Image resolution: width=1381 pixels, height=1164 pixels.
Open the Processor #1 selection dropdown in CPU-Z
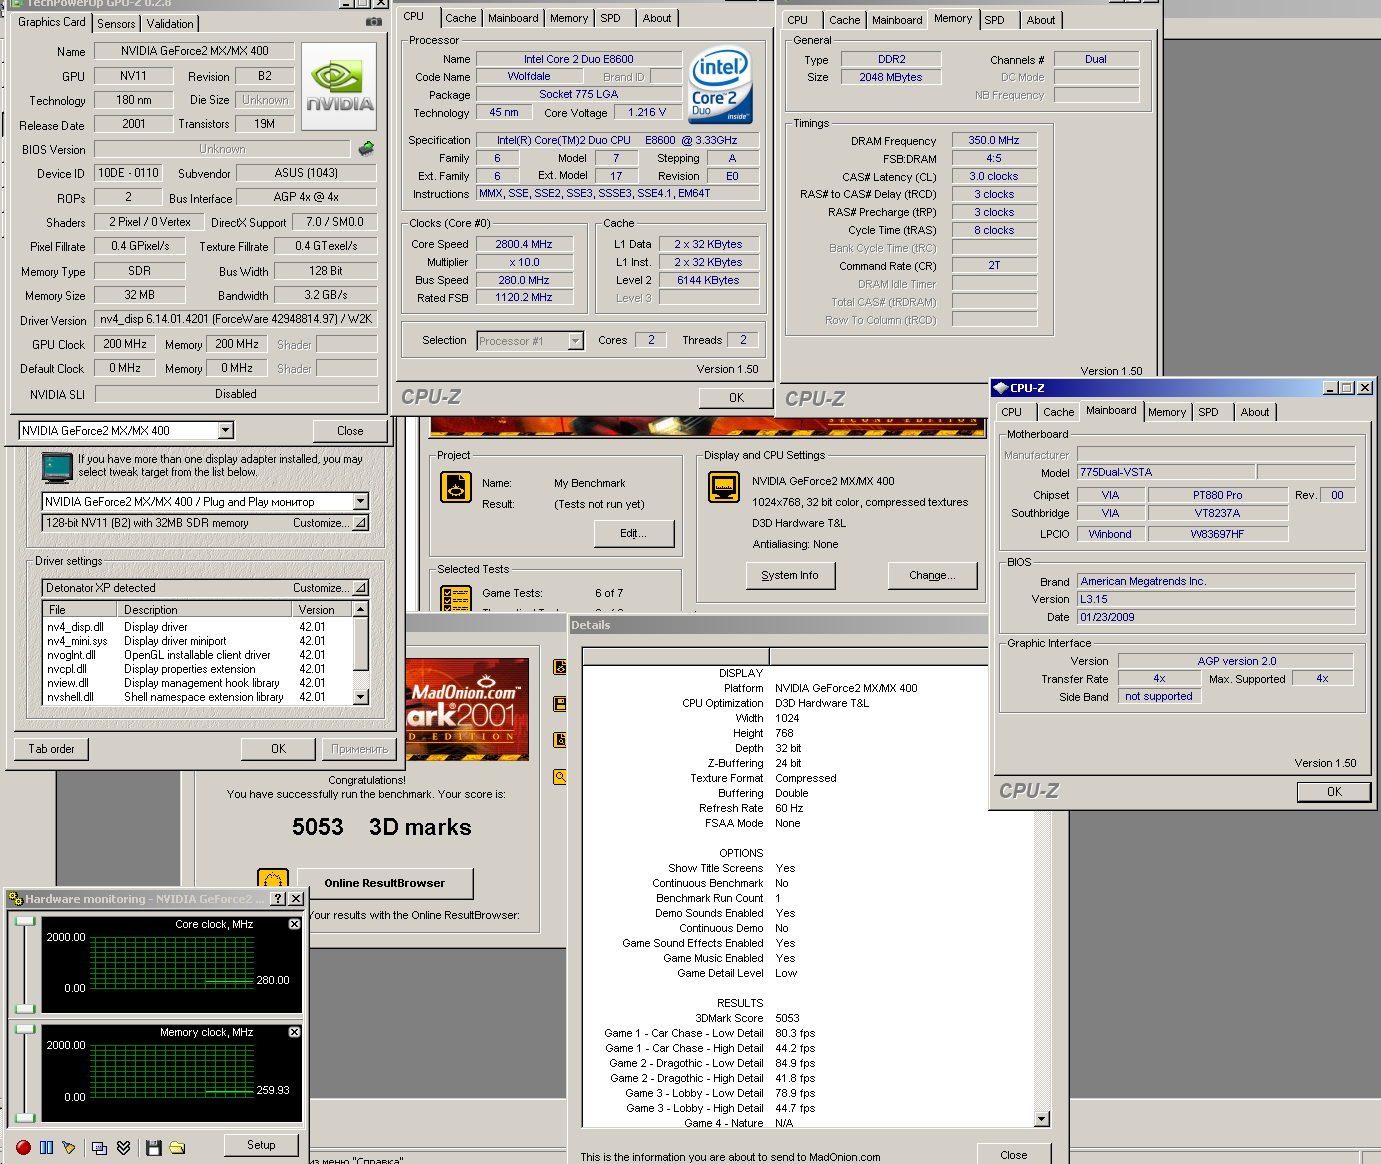coord(575,341)
